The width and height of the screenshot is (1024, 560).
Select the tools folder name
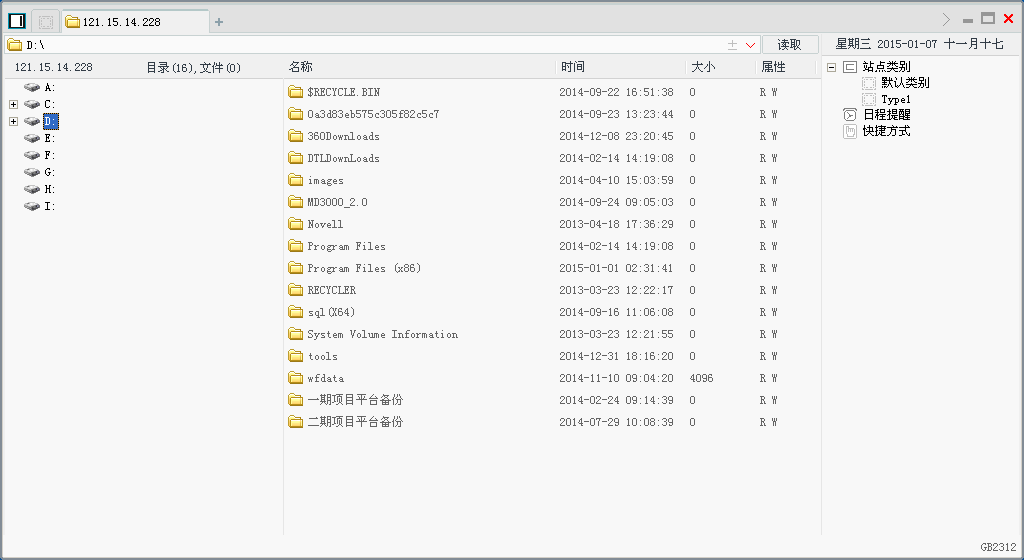[323, 356]
